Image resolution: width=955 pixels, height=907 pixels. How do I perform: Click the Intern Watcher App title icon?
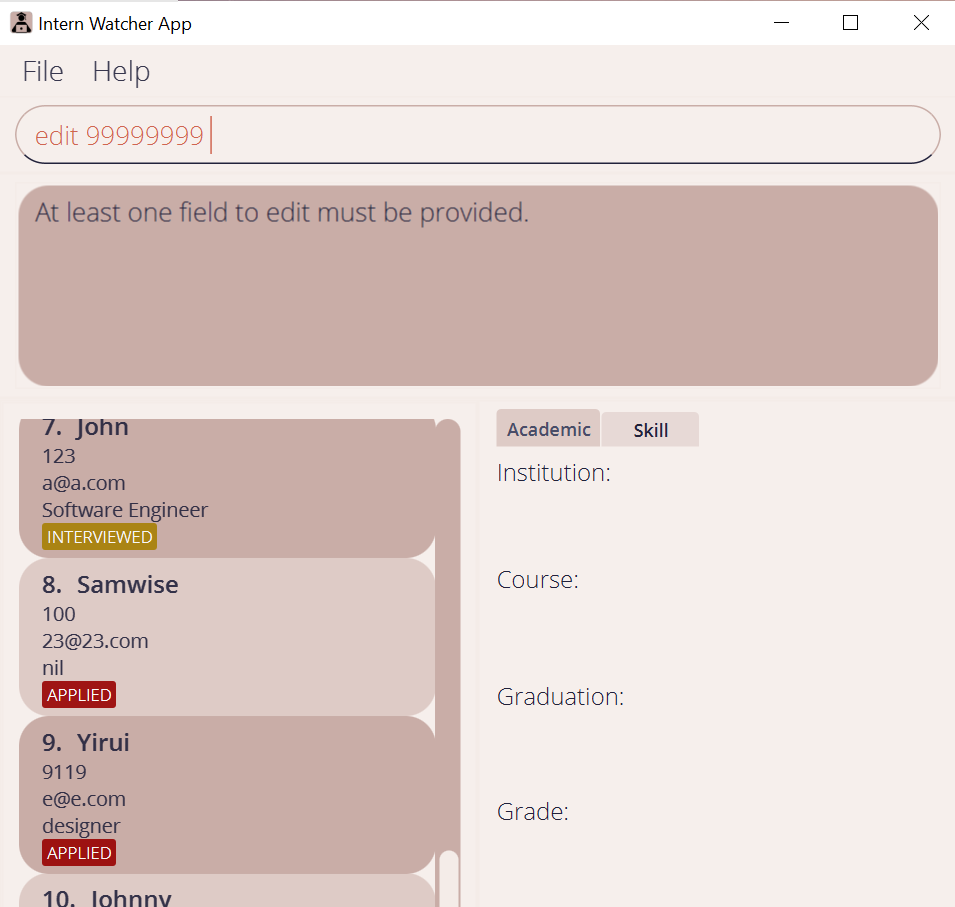[x=21, y=23]
